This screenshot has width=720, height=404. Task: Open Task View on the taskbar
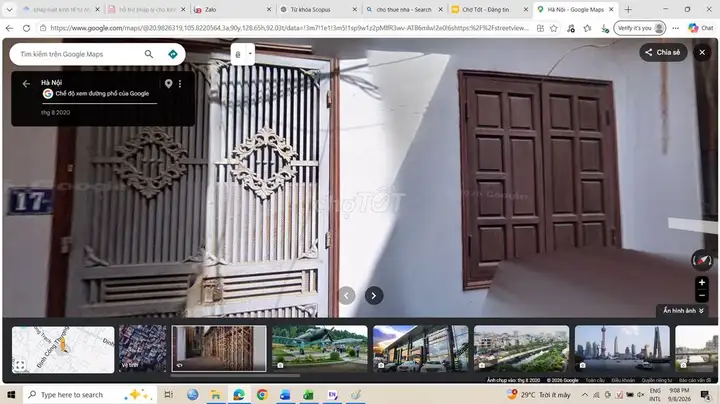[169, 395]
